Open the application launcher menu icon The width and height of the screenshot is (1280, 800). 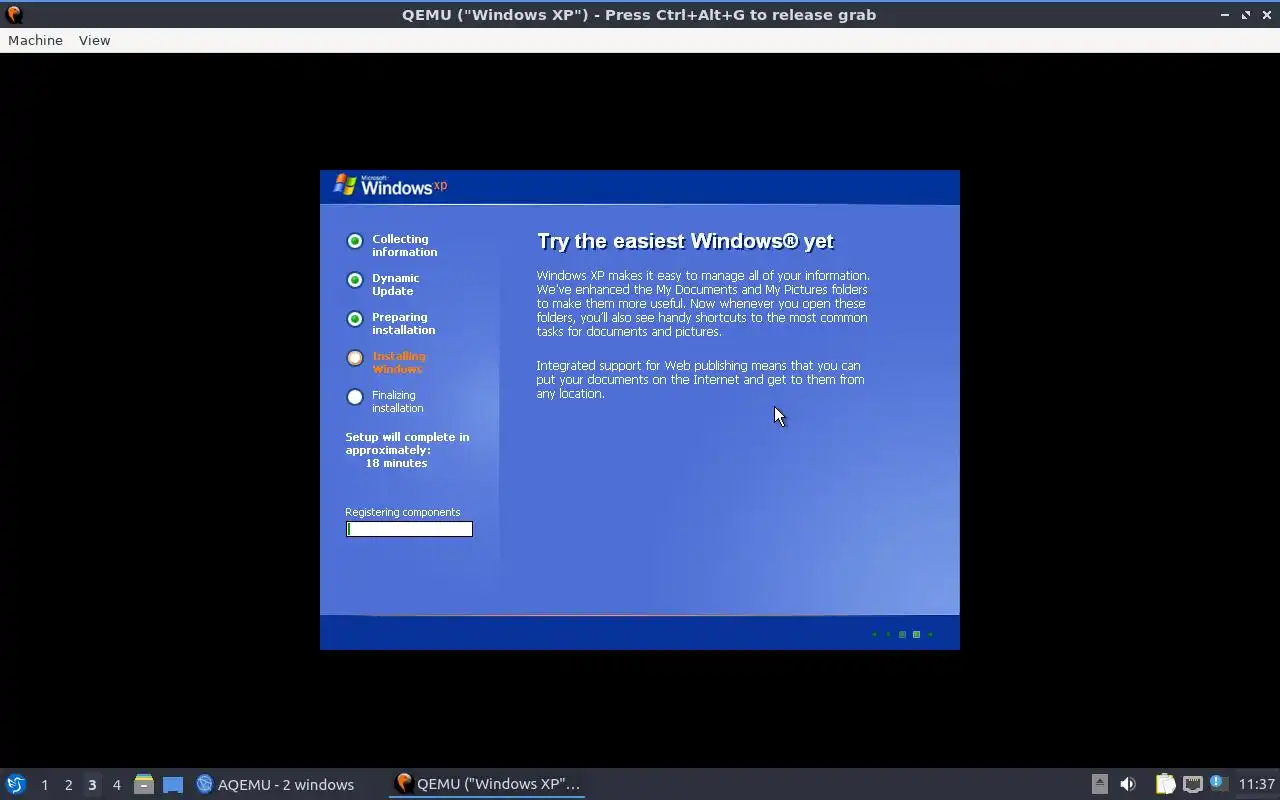[x=16, y=784]
